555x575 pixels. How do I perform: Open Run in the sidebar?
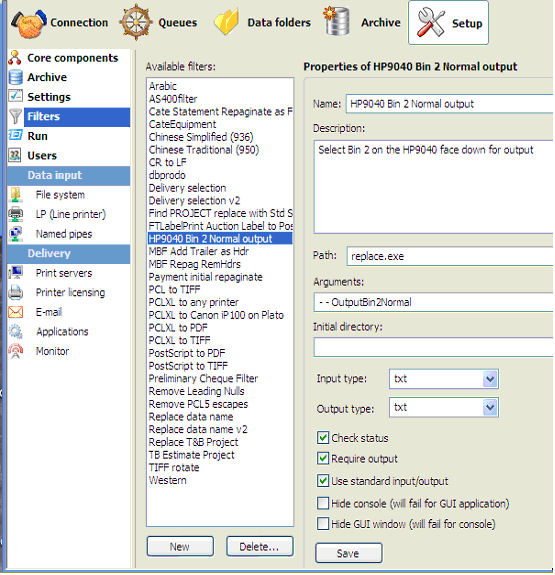tap(37, 136)
